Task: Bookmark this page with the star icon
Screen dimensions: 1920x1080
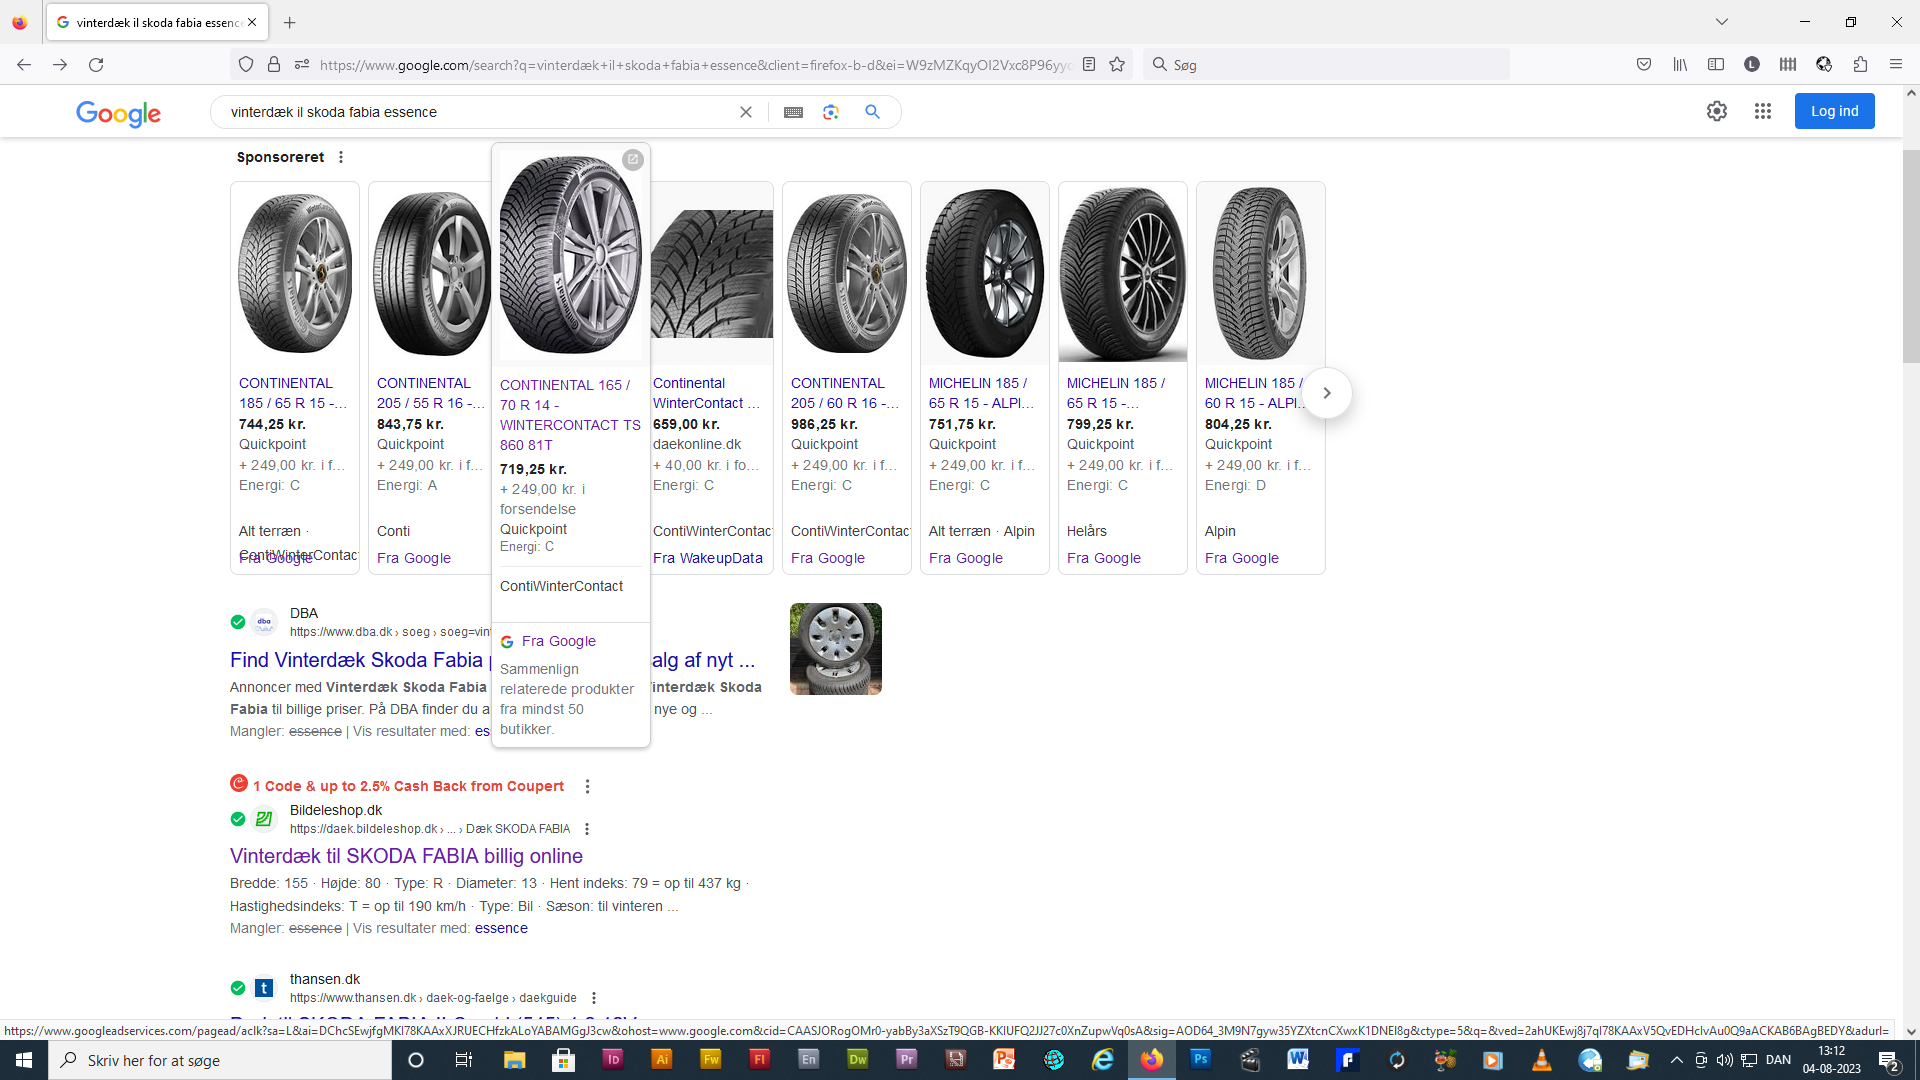Action: click(x=1117, y=65)
